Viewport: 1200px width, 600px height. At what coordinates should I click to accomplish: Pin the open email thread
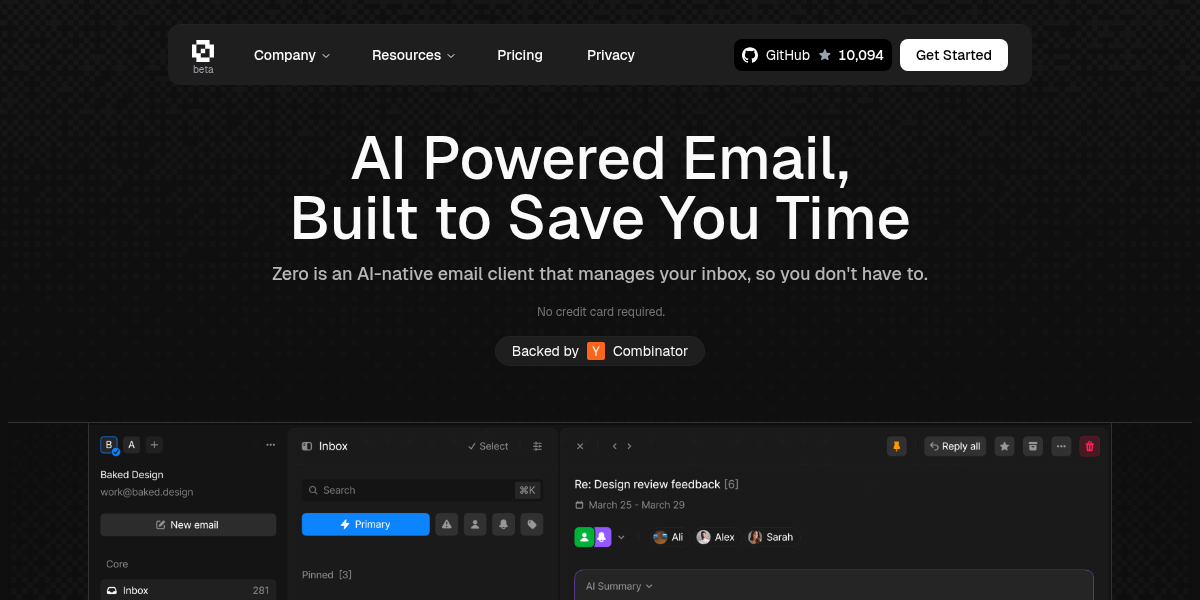(896, 446)
